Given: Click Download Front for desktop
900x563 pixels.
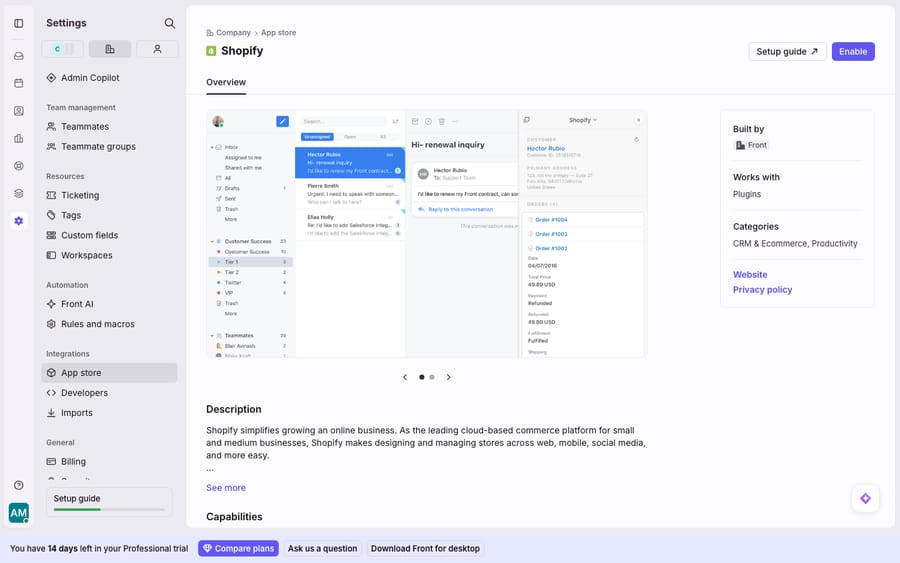Looking at the screenshot, I should pyautogui.click(x=425, y=549).
